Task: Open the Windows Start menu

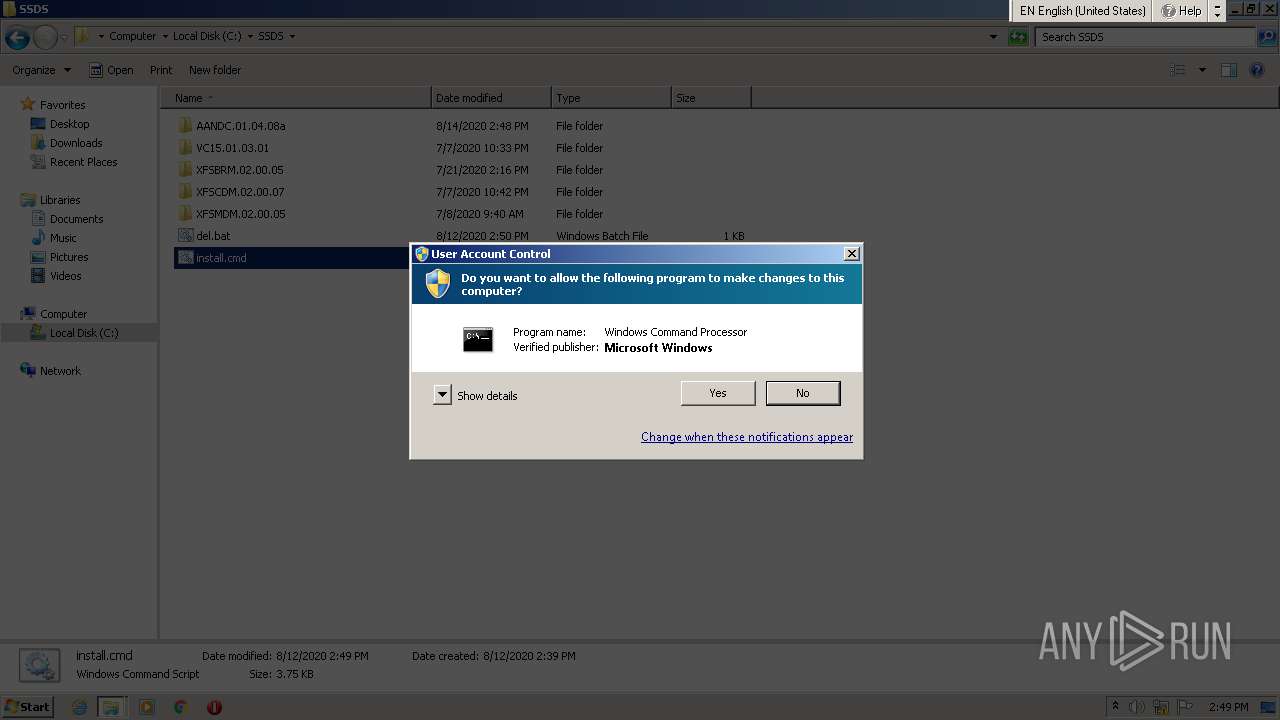Action: 27,707
